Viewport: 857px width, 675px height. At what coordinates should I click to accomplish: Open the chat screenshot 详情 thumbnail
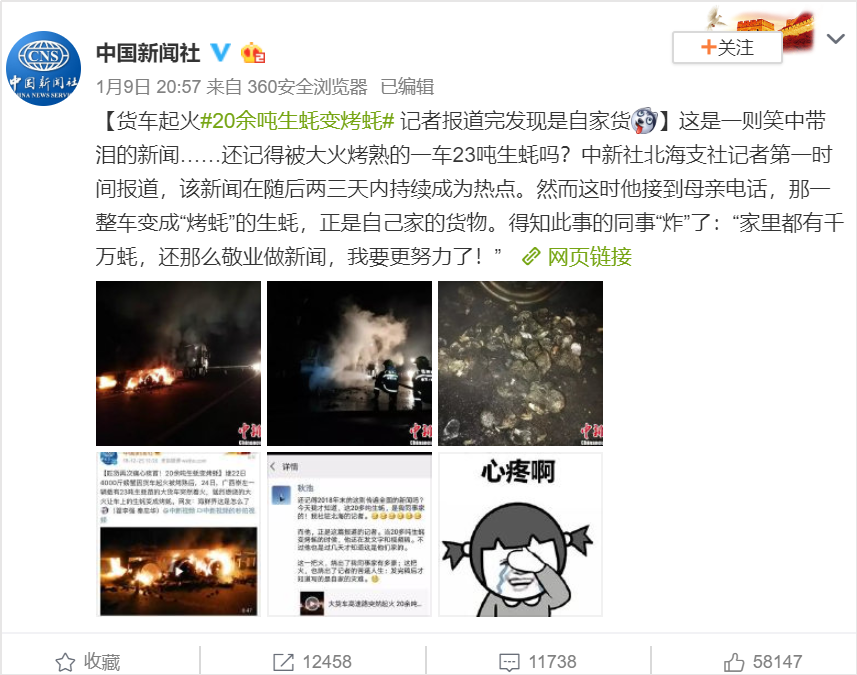click(x=349, y=535)
